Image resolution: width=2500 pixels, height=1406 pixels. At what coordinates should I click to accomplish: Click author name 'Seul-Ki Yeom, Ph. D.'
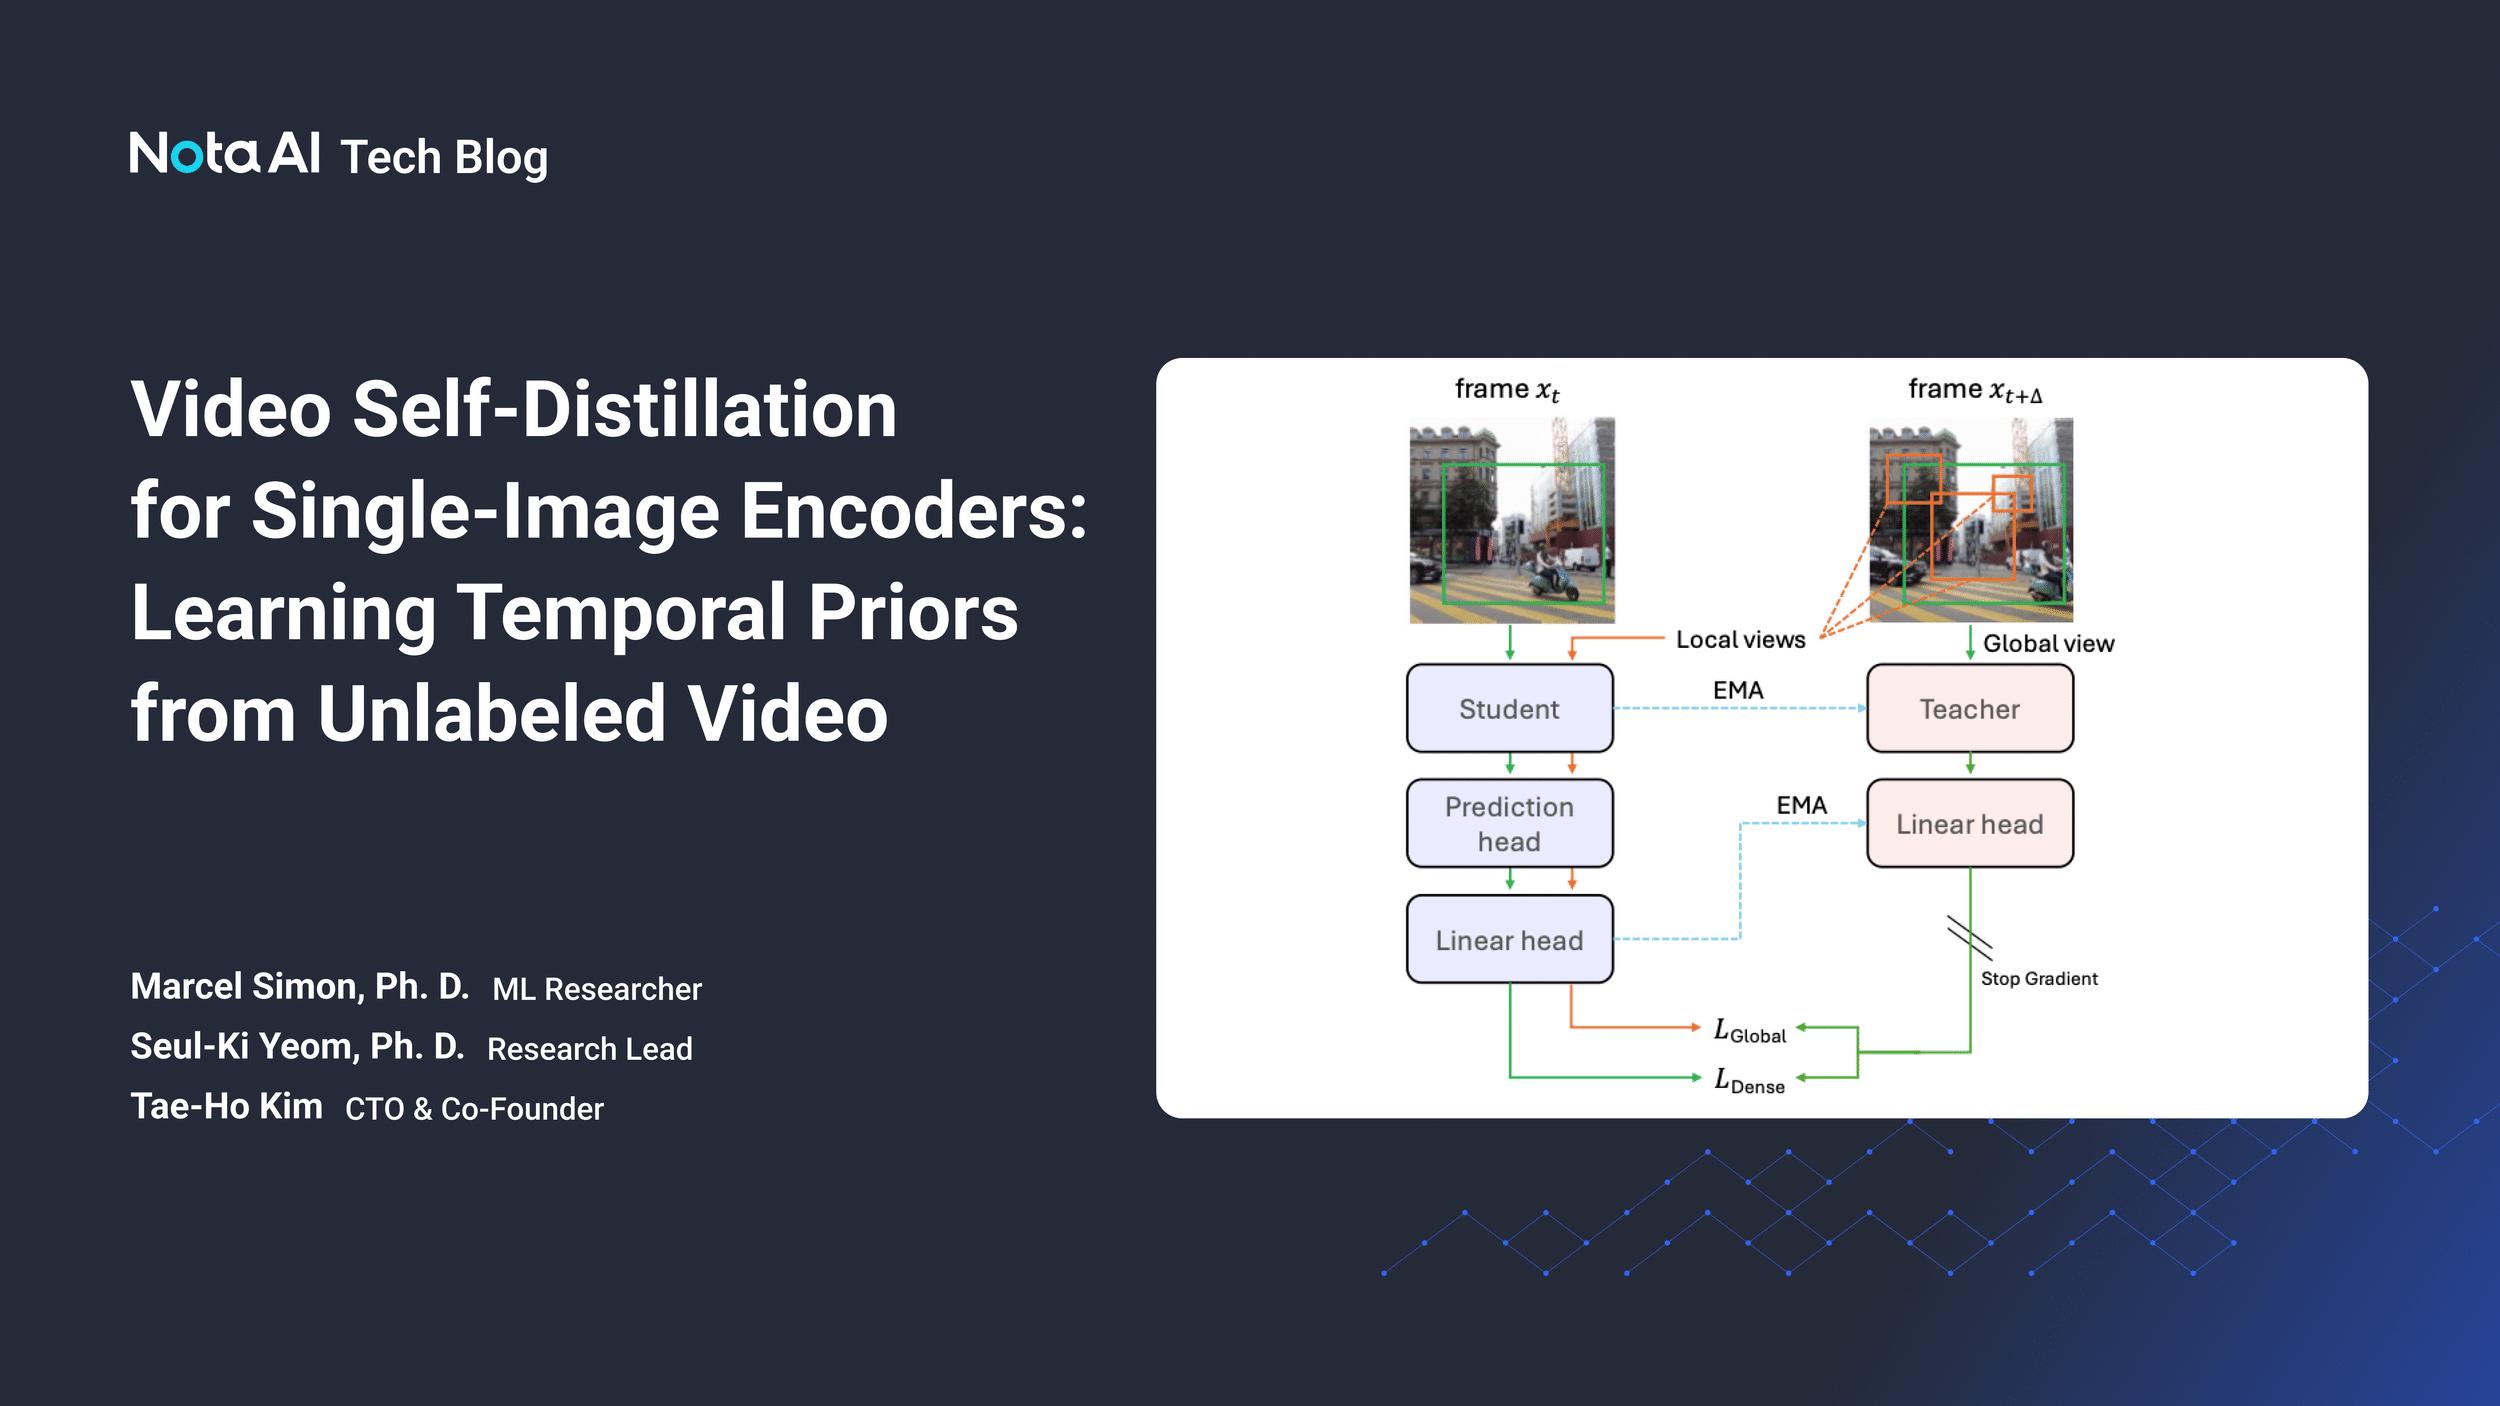click(298, 1047)
